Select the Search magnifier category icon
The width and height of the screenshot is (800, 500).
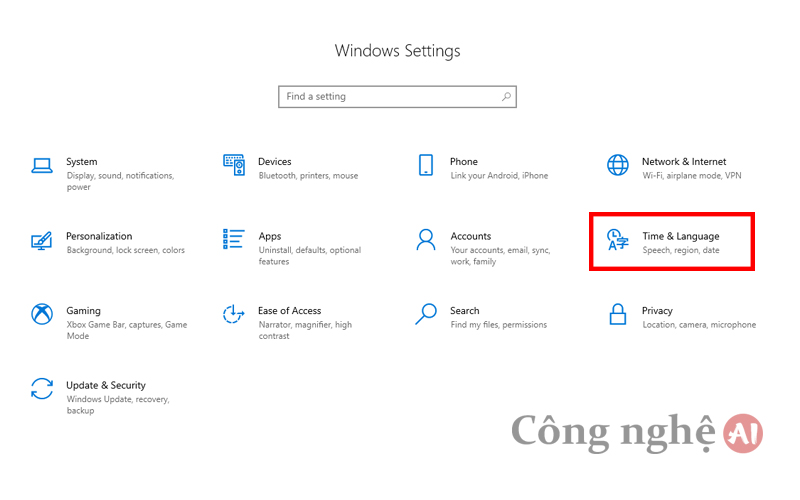[x=426, y=314]
